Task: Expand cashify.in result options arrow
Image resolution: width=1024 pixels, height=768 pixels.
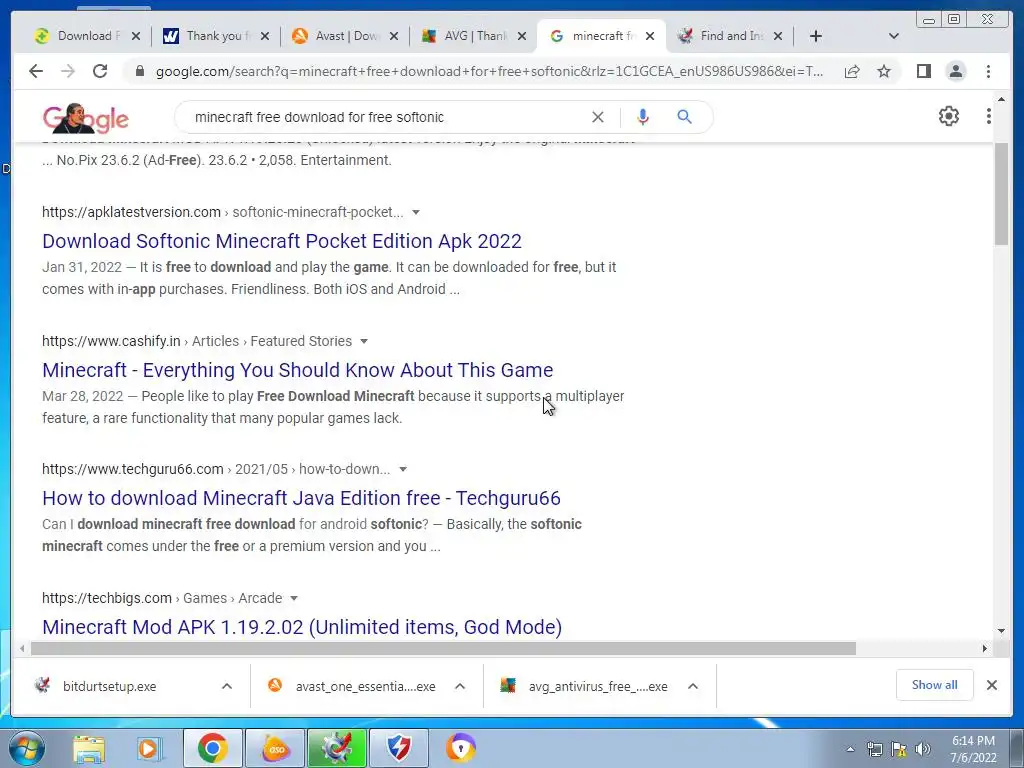Action: 364,341
